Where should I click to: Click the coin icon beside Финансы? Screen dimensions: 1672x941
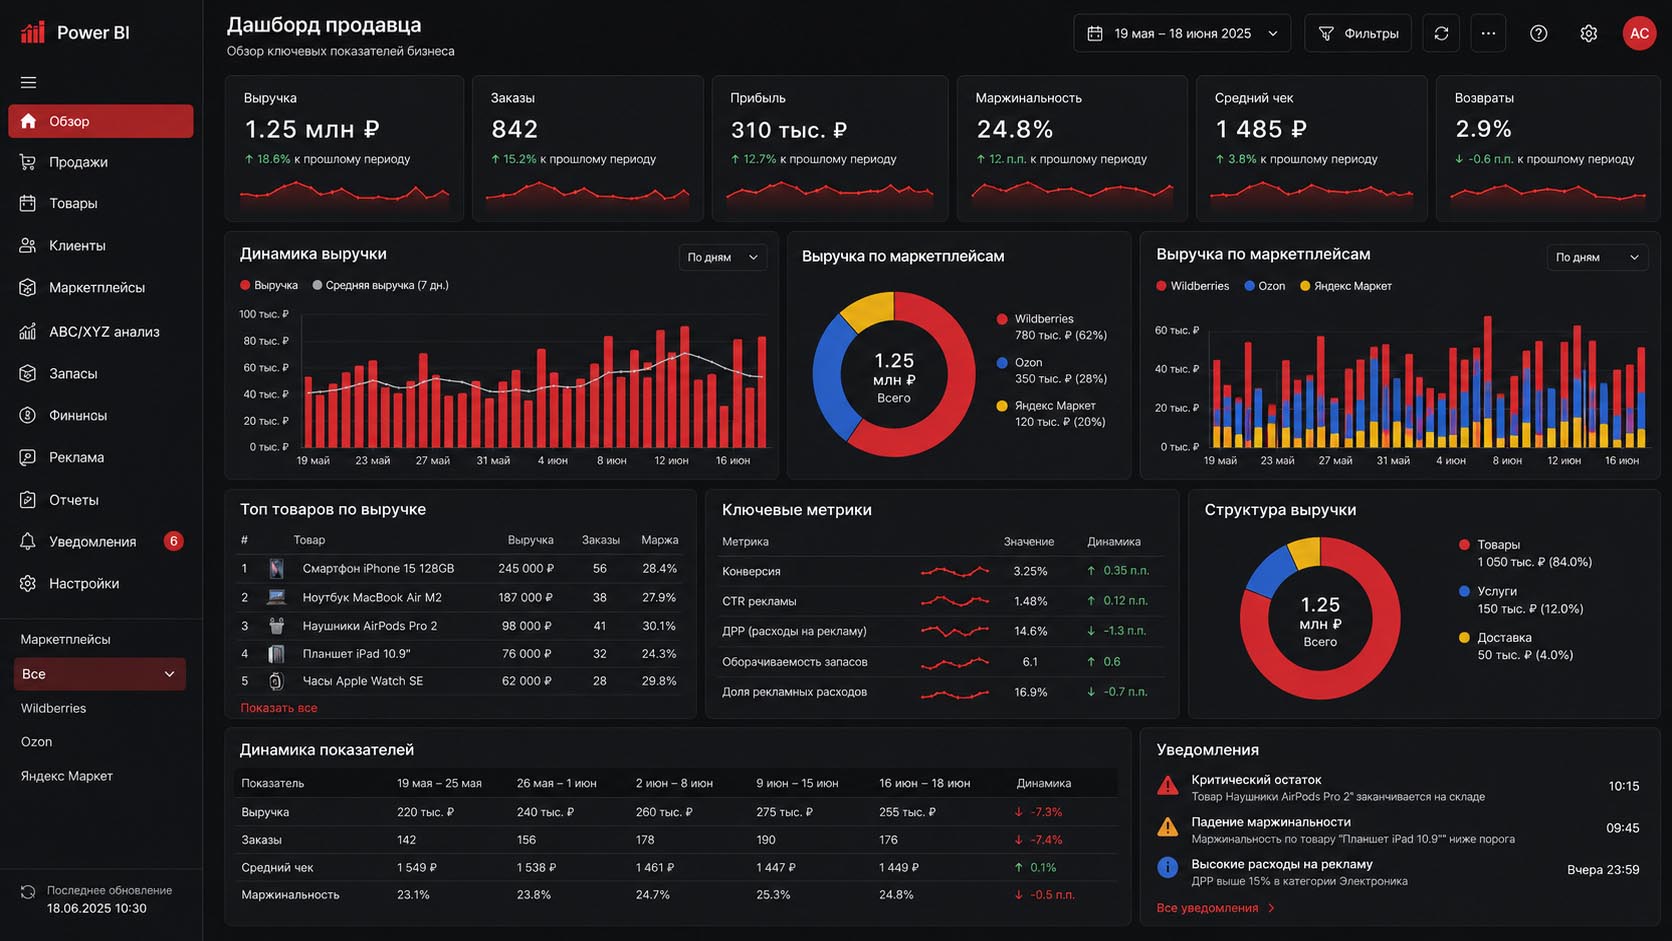tap(28, 415)
